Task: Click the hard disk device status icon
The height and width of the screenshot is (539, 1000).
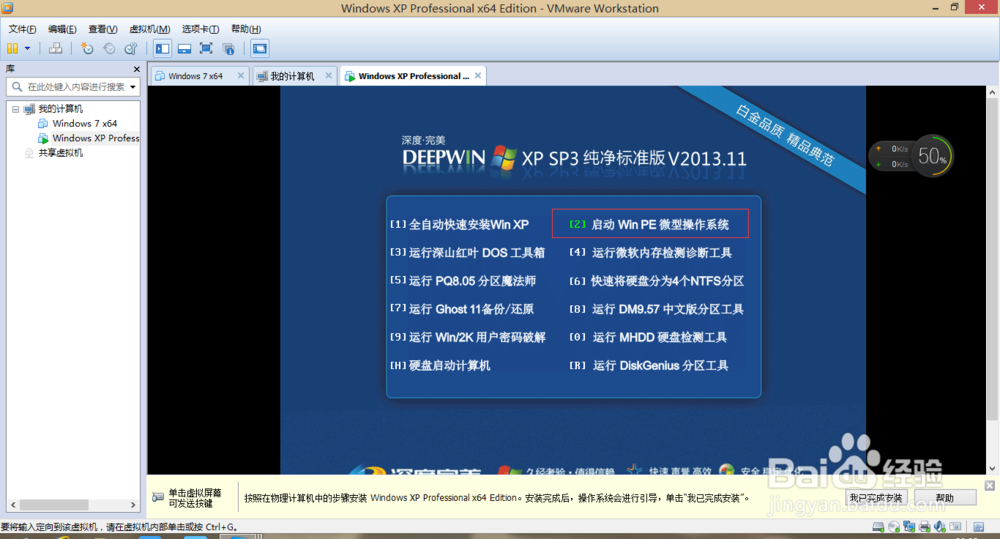Action: (x=878, y=527)
